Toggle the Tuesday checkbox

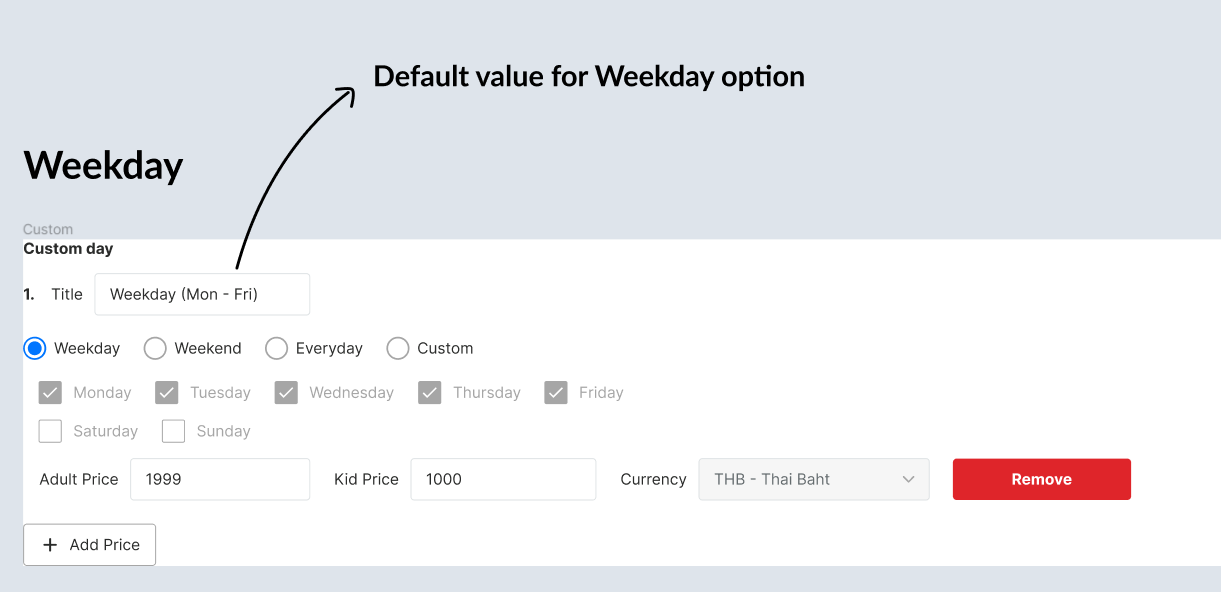pyautogui.click(x=167, y=392)
